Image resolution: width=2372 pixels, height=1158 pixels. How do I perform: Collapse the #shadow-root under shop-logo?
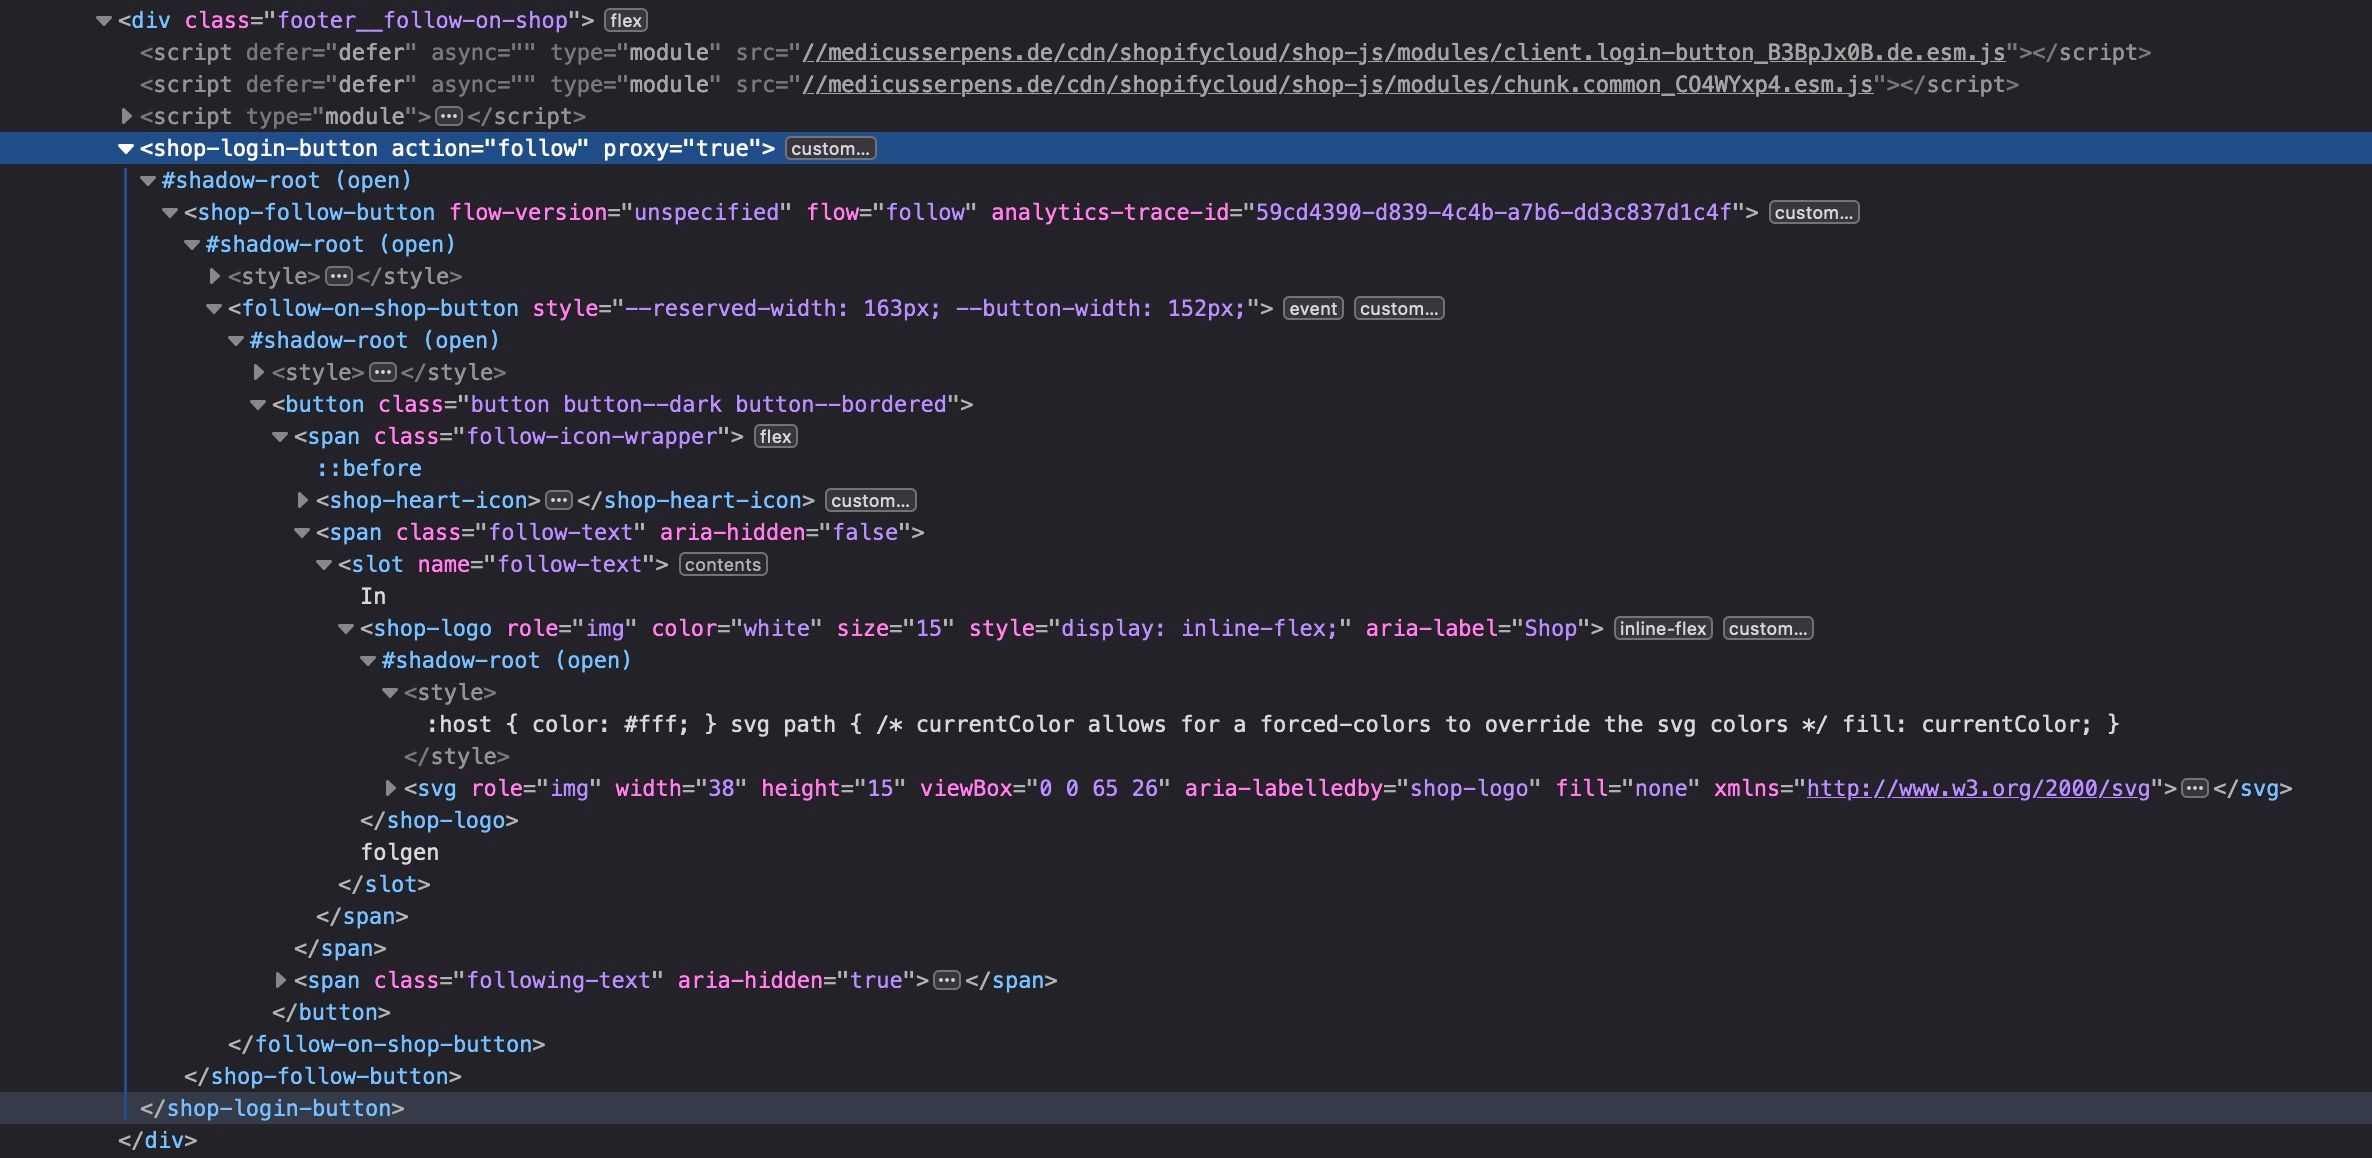pos(368,660)
